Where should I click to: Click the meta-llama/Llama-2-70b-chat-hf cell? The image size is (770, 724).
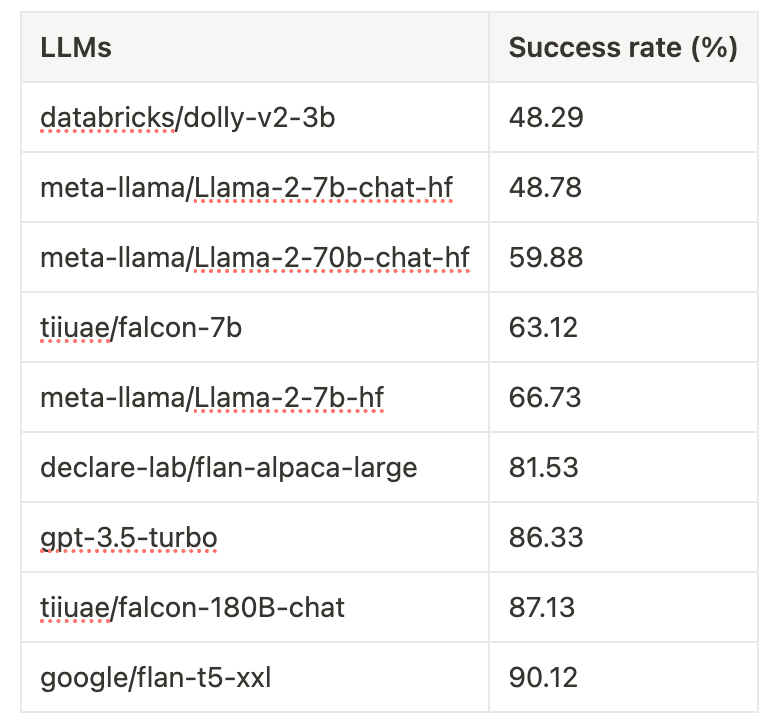[255, 258]
